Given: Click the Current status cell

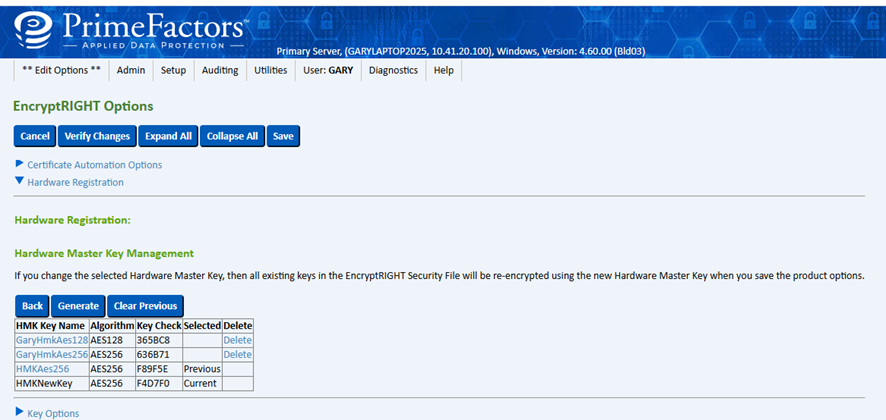Looking at the screenshot, I should [x=202, y=383].
